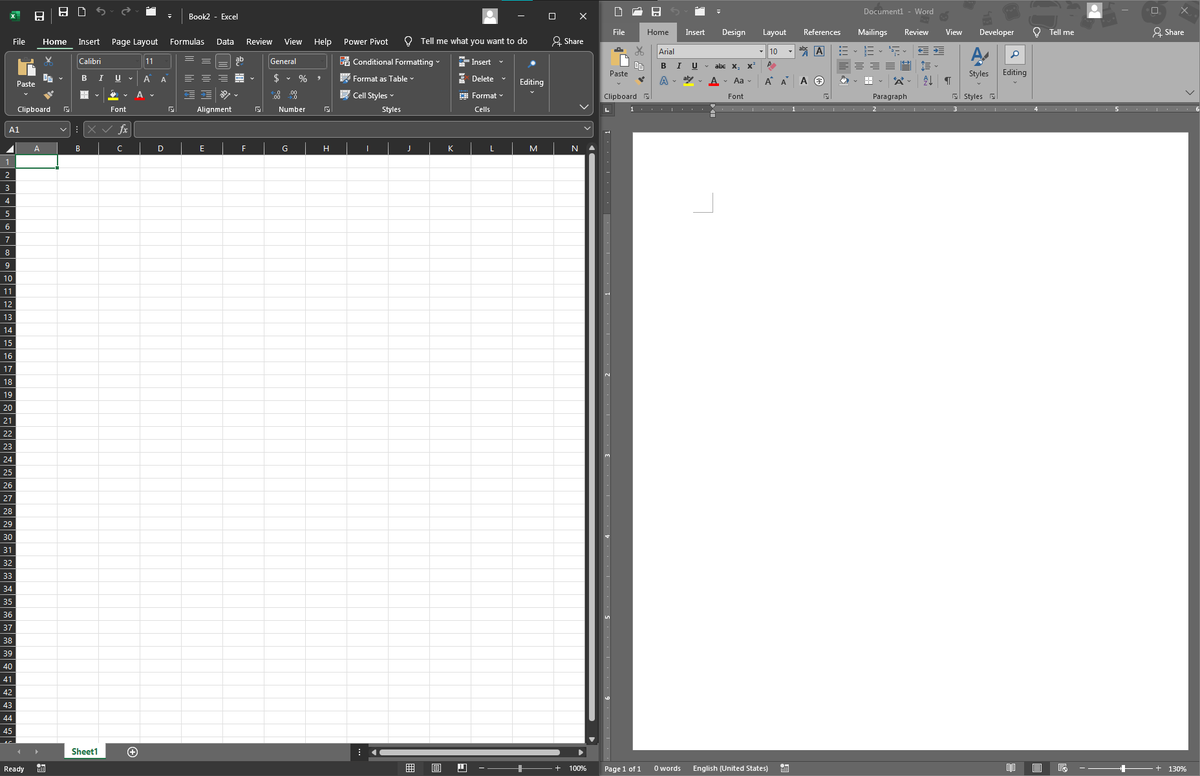Open Word Developer tab
The width and height of the screenshot is (1200, 776).
(996, 32)
